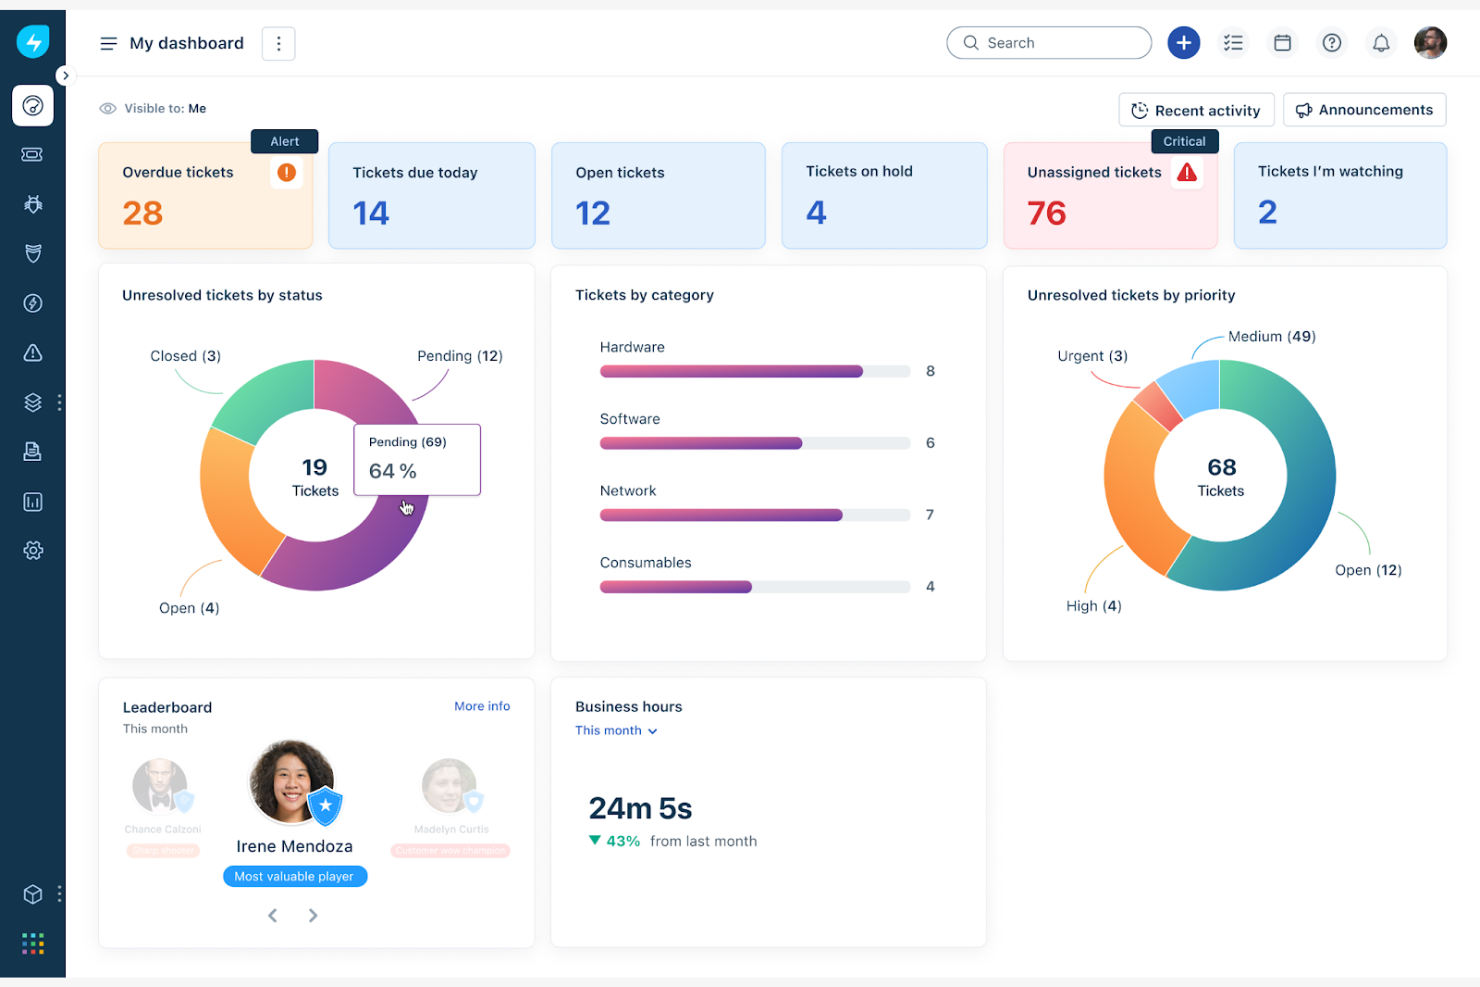Click inside the Search field
1480x987 pixels.
click(x=1048, y=42)
